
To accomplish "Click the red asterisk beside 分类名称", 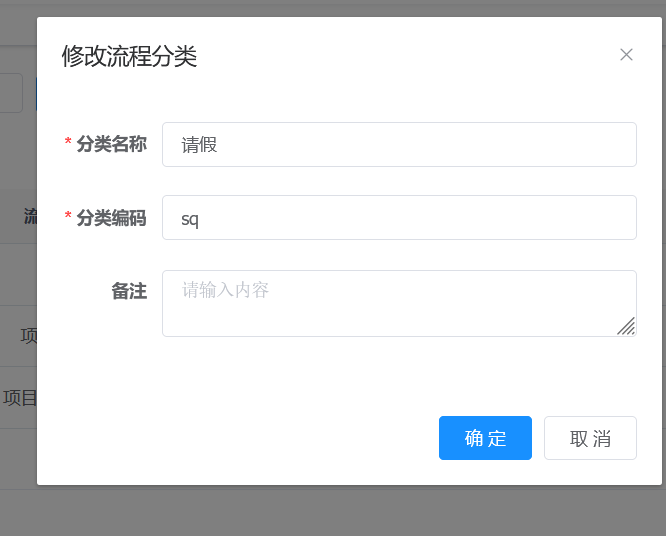I will click(68, 144).
